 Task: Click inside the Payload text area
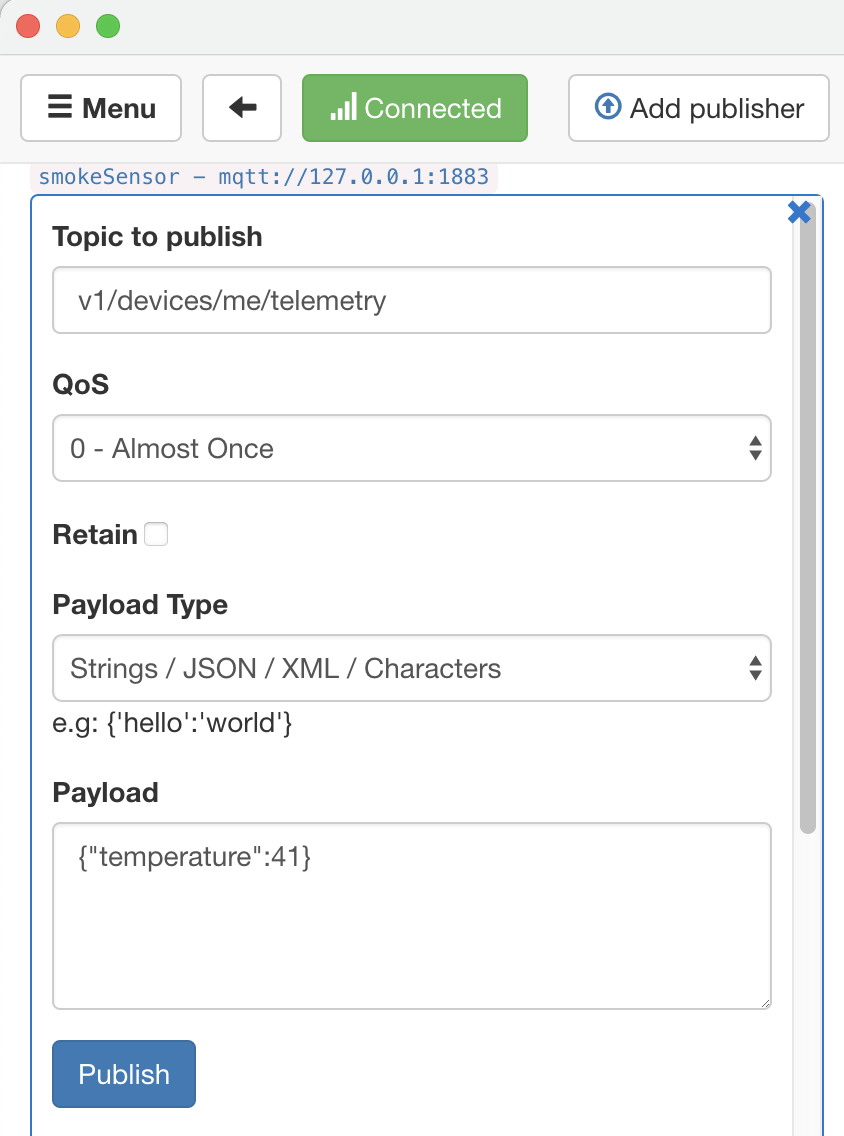pos(412,915)
